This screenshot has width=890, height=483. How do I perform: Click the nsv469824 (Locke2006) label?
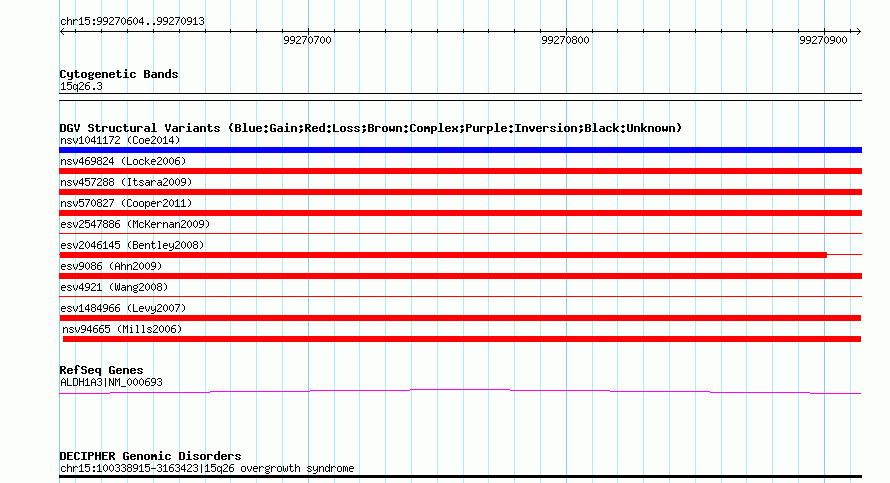[x=123, y=161]
